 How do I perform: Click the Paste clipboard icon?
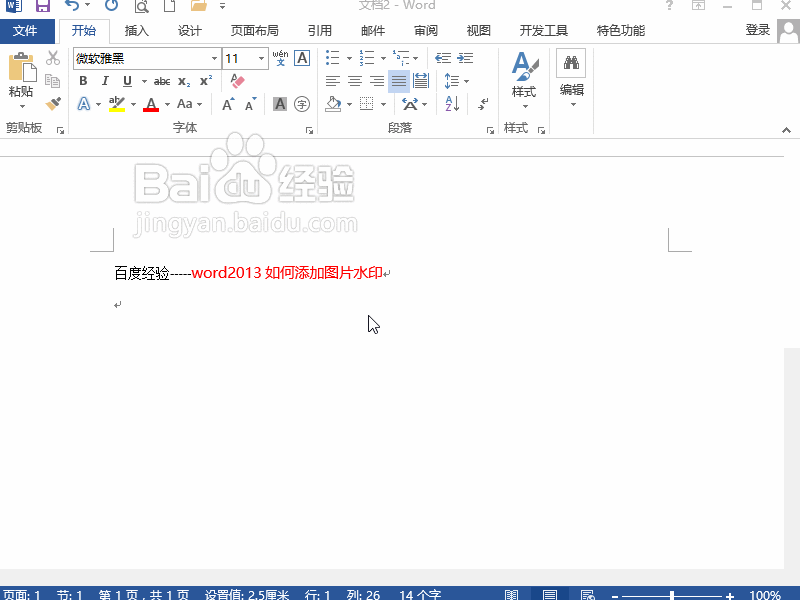click(21, 67)
